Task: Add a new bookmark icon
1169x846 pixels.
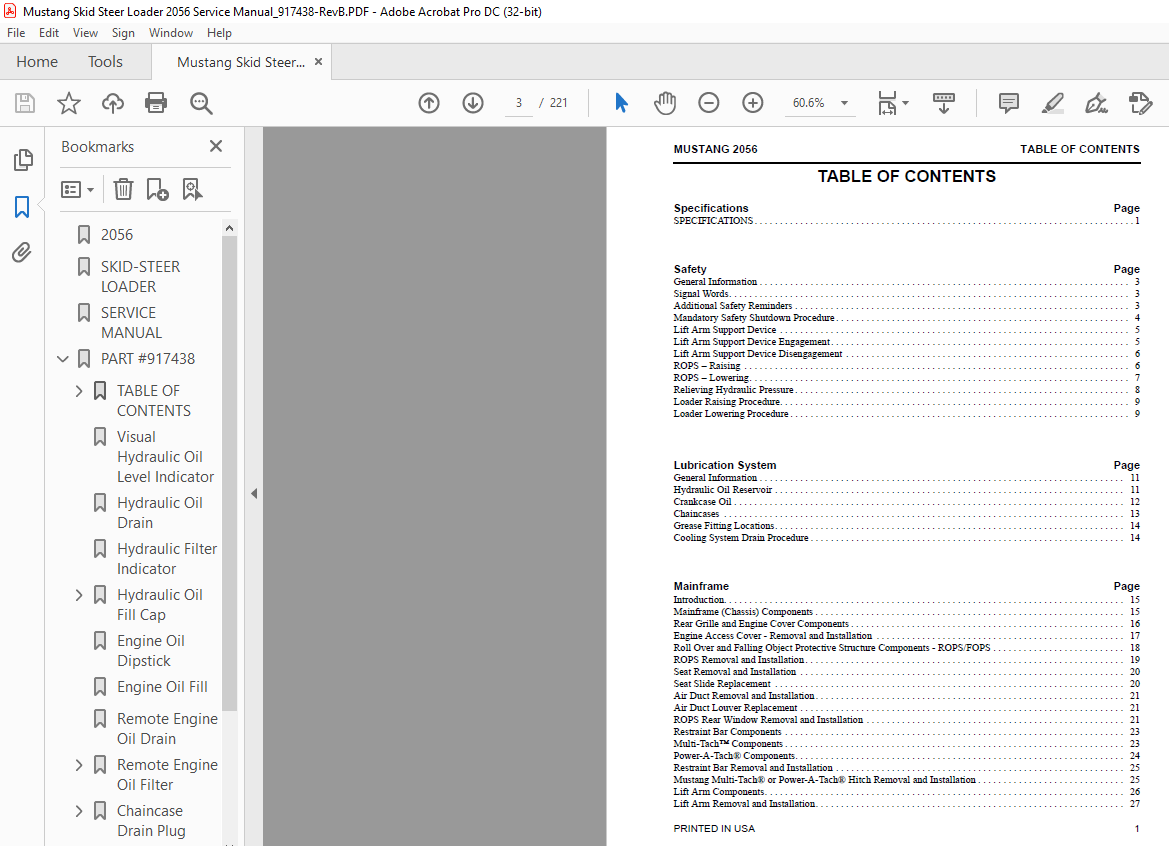Action: (157, 189)
